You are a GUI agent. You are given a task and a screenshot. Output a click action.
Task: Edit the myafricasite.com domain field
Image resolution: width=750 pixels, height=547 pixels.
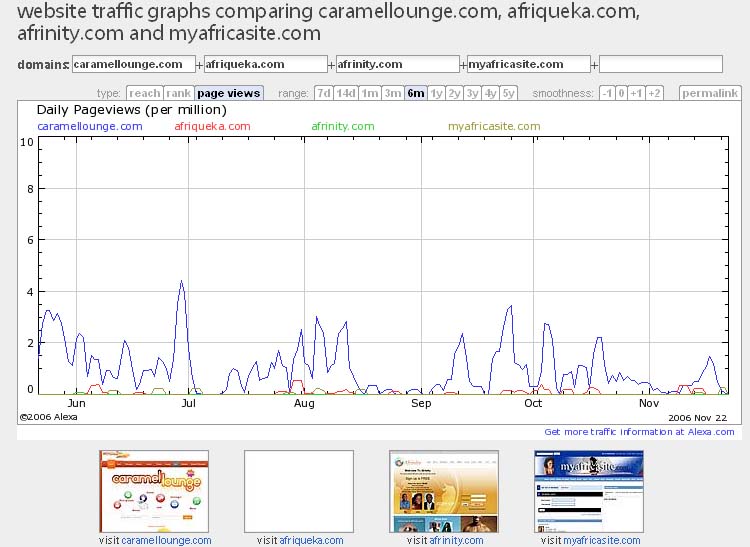coord(529,65)
